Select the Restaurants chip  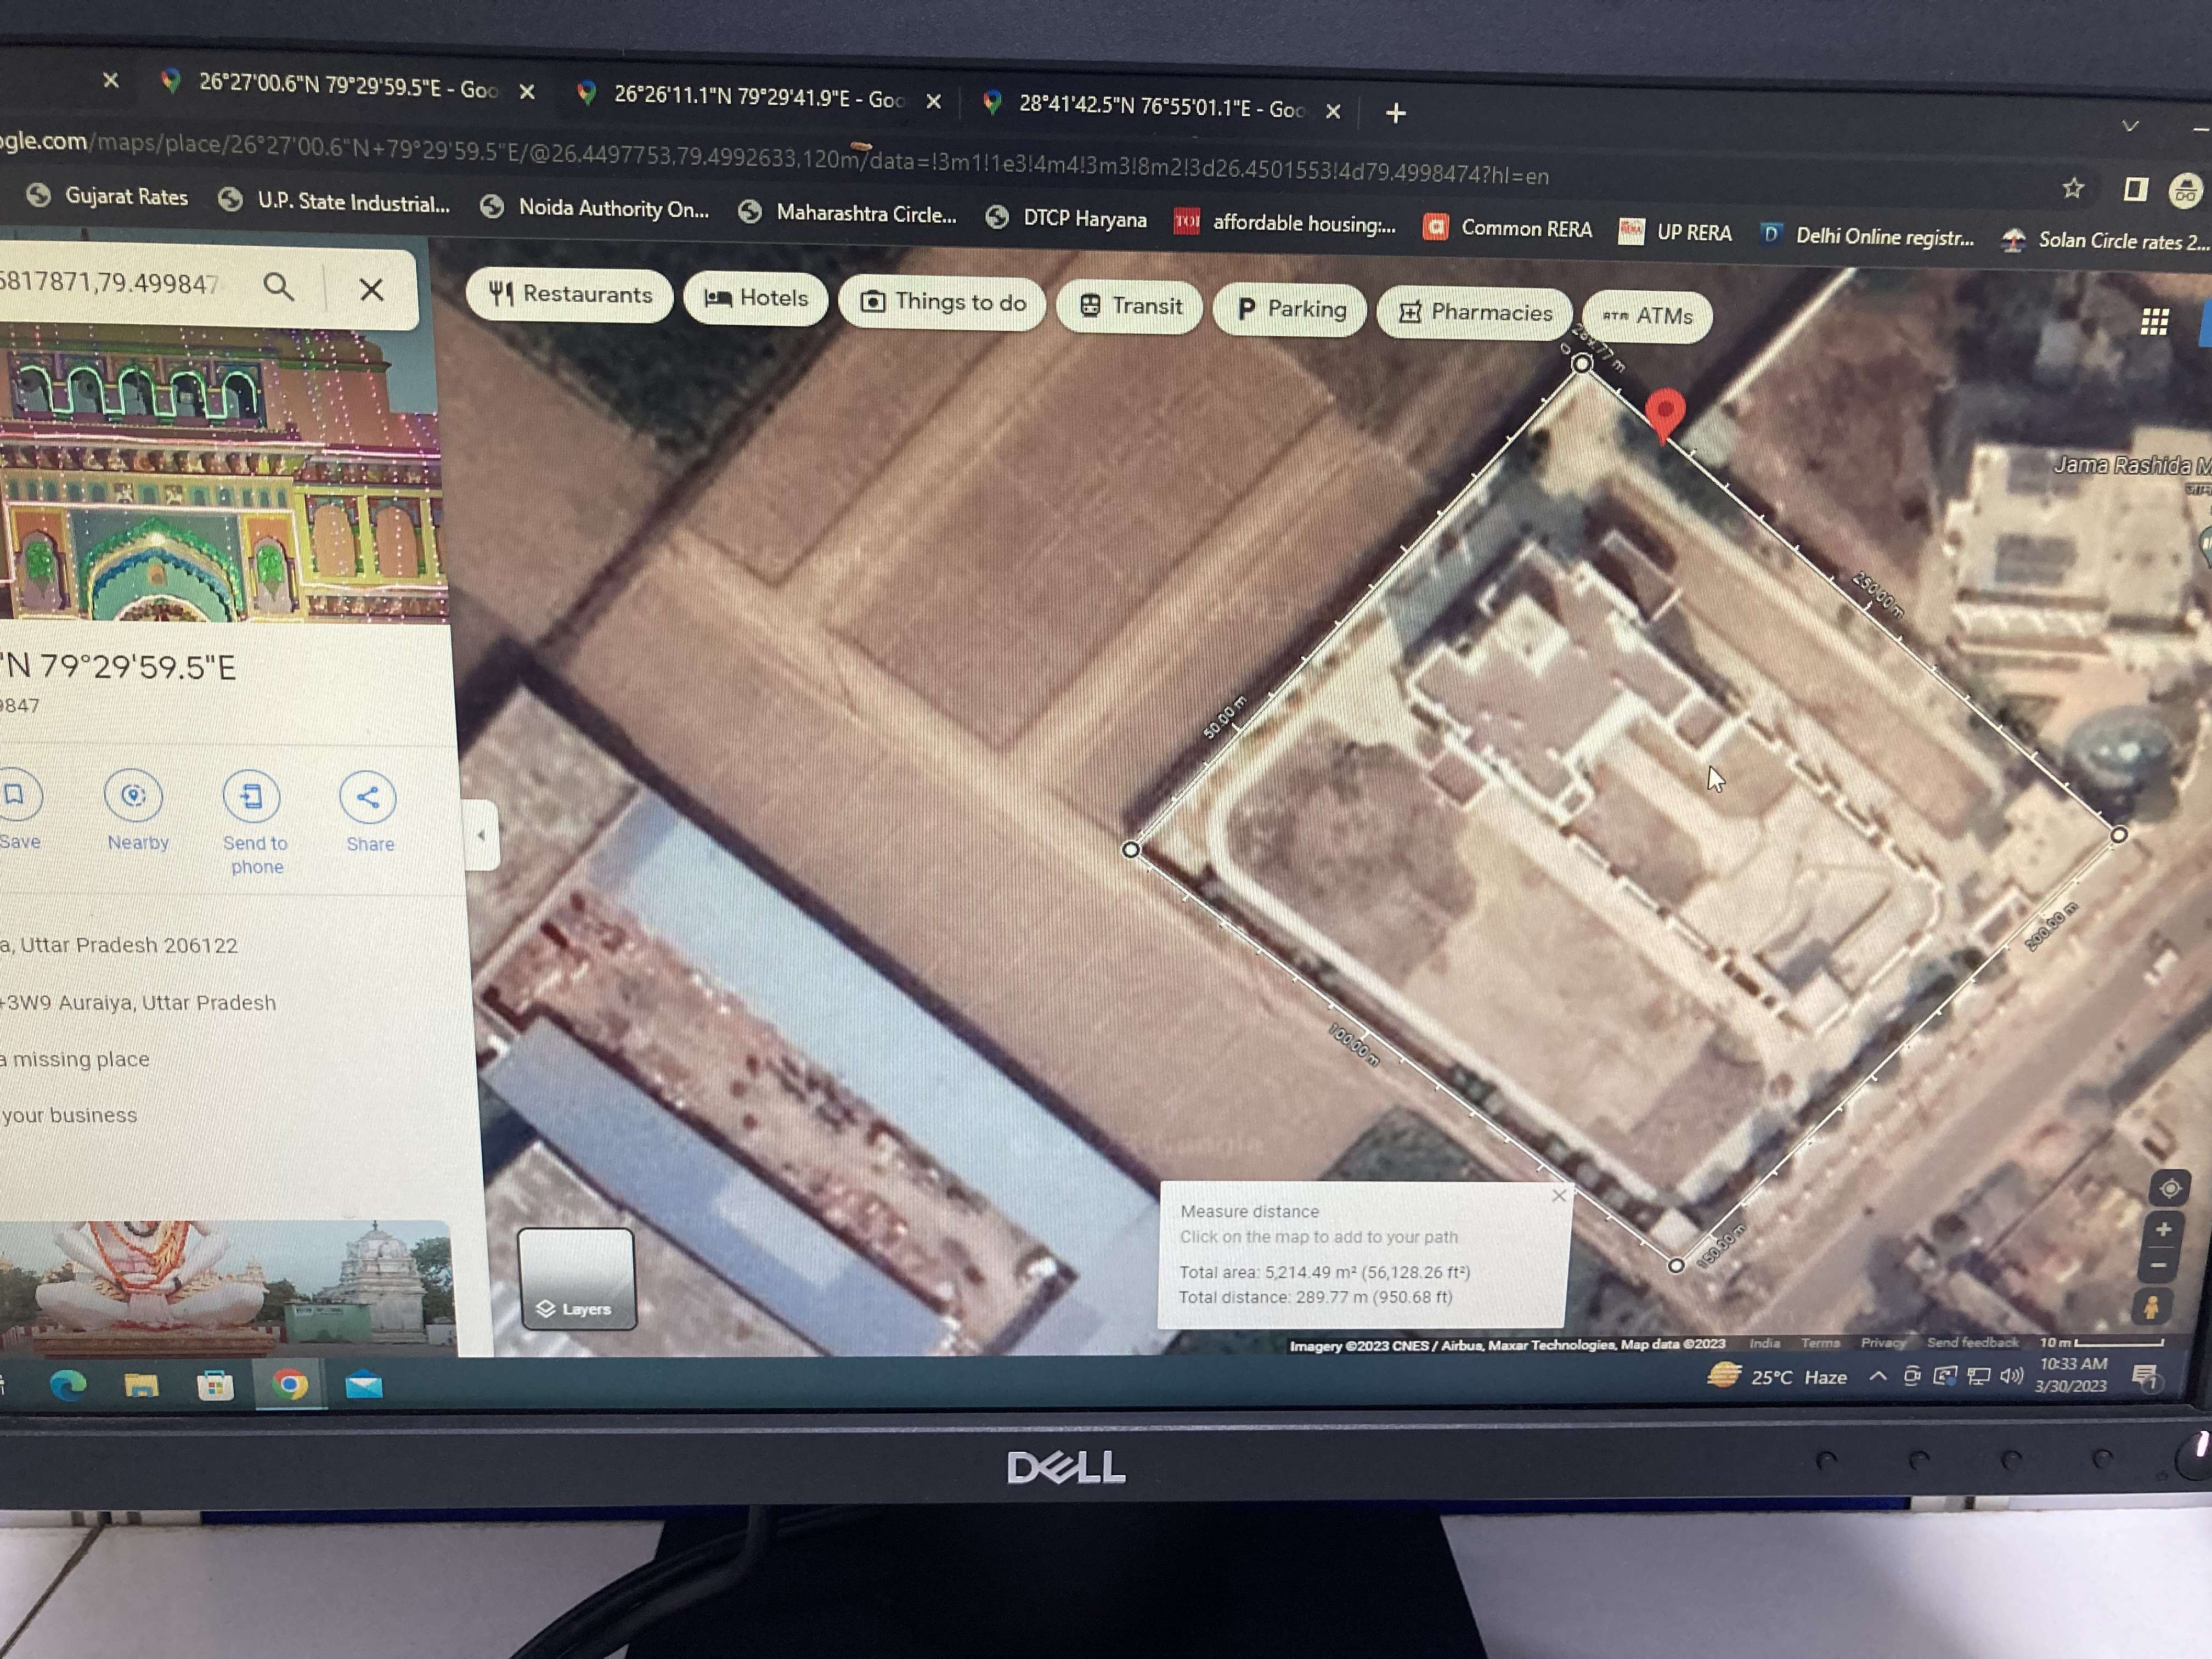pos(570,294)
